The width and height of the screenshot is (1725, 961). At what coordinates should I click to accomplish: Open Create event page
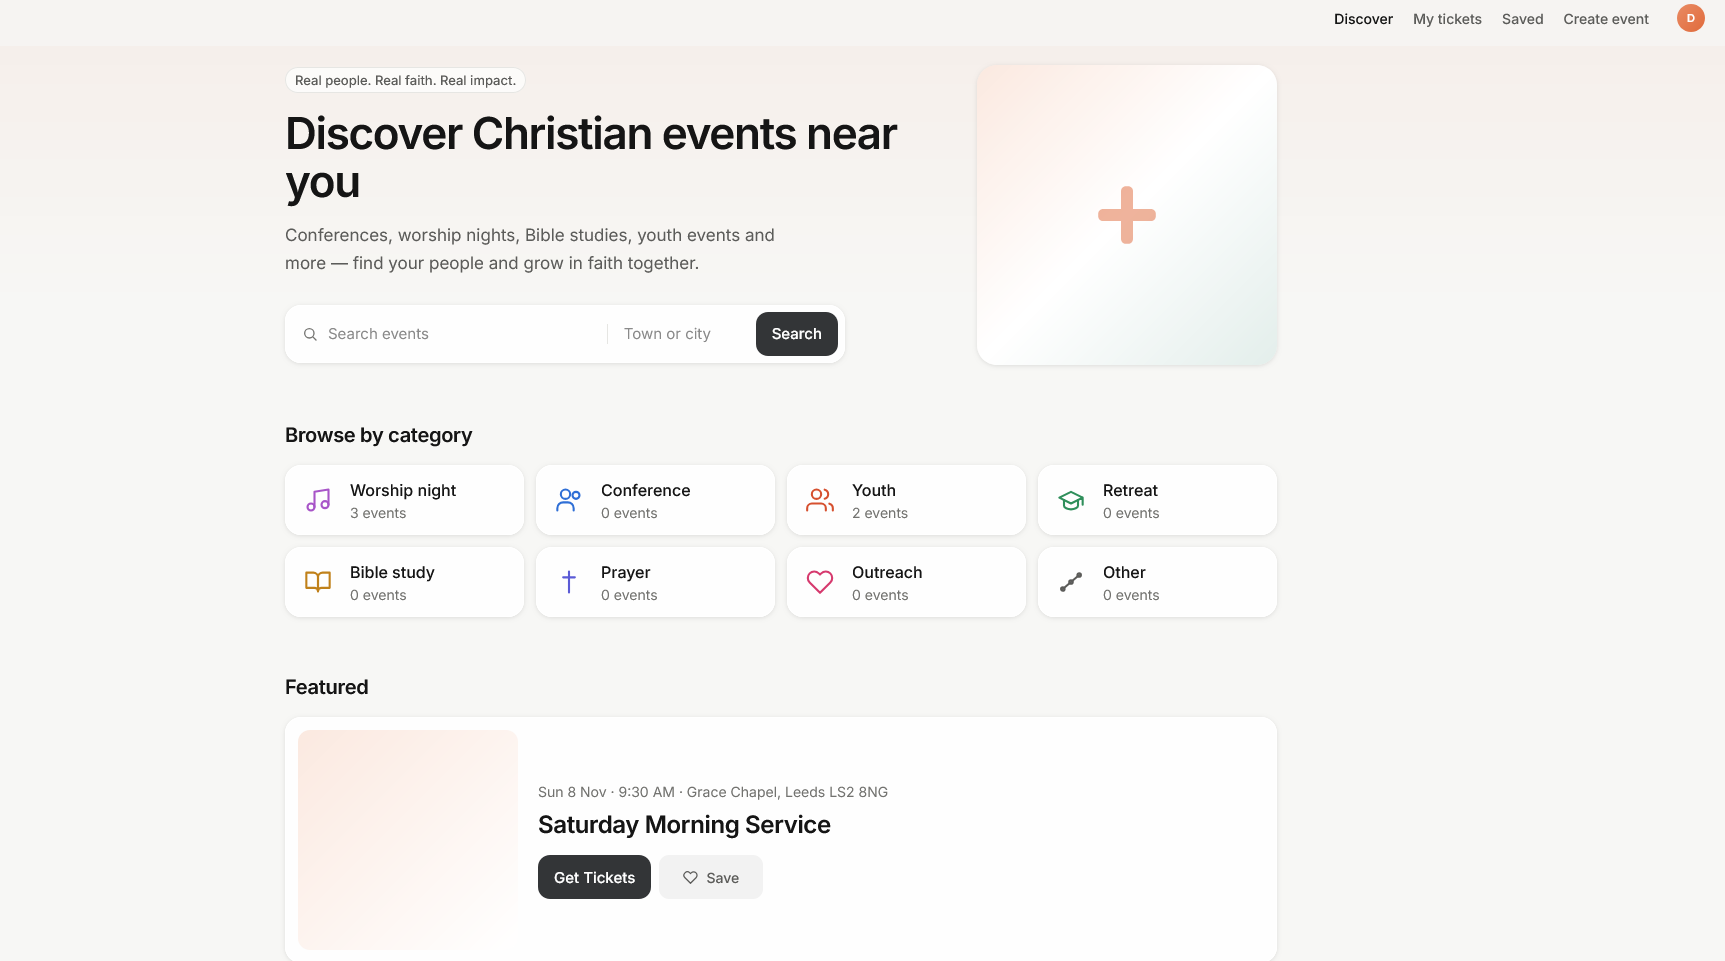tap(1606, 19)
